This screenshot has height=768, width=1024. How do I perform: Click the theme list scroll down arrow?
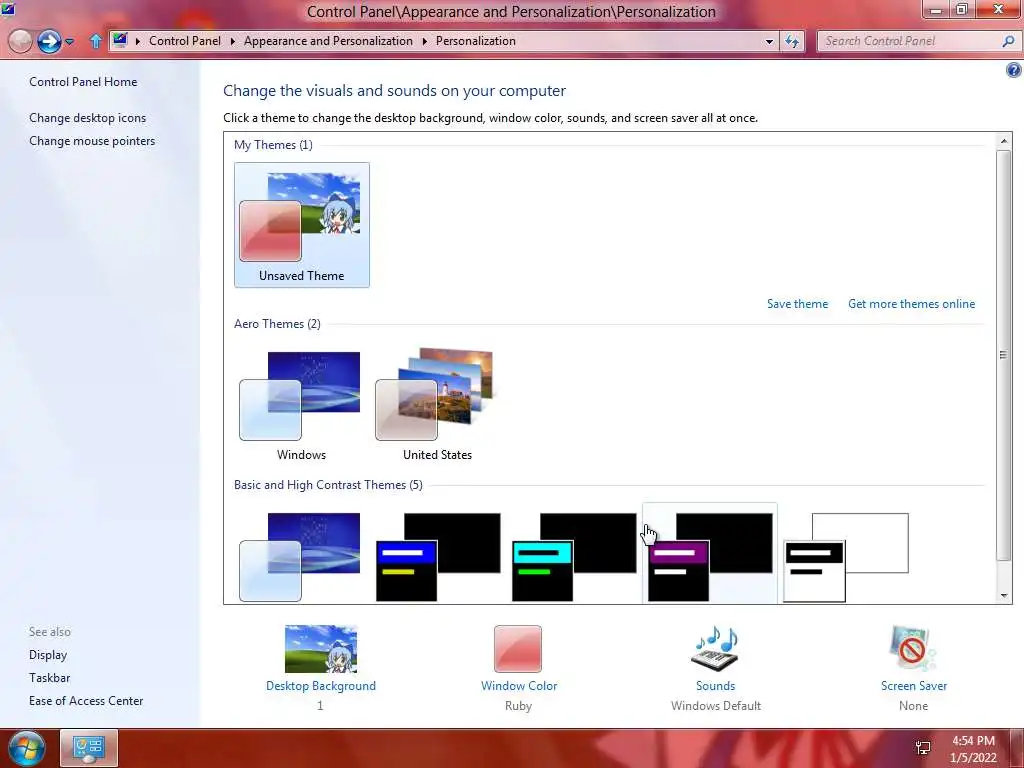(1004, 596)
